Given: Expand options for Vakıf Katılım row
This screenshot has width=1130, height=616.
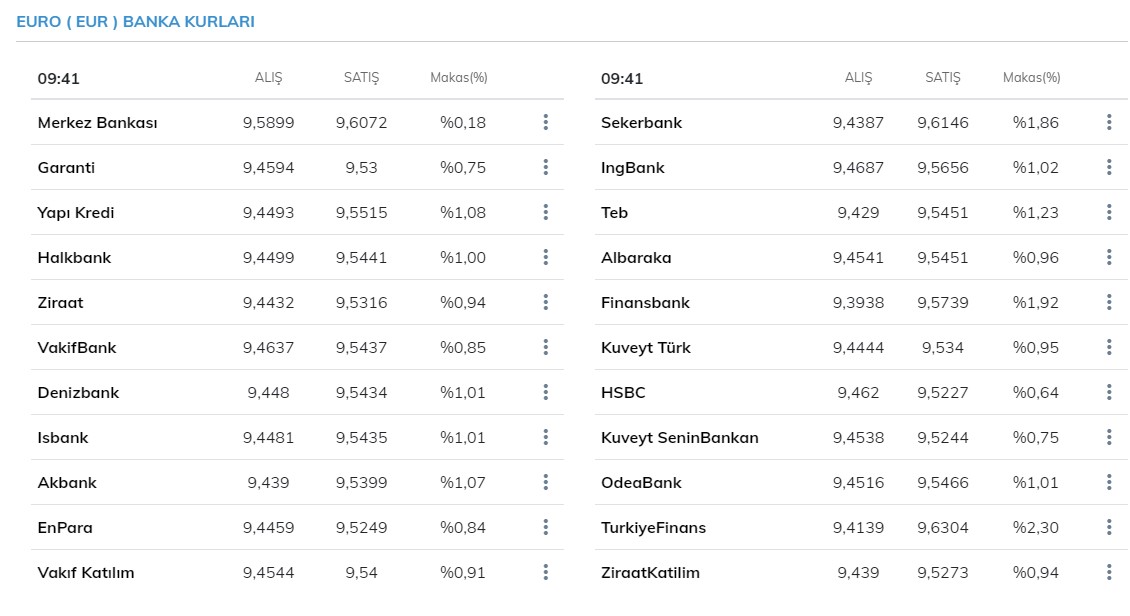Looking at the screenshot, I should click(545, 572).
